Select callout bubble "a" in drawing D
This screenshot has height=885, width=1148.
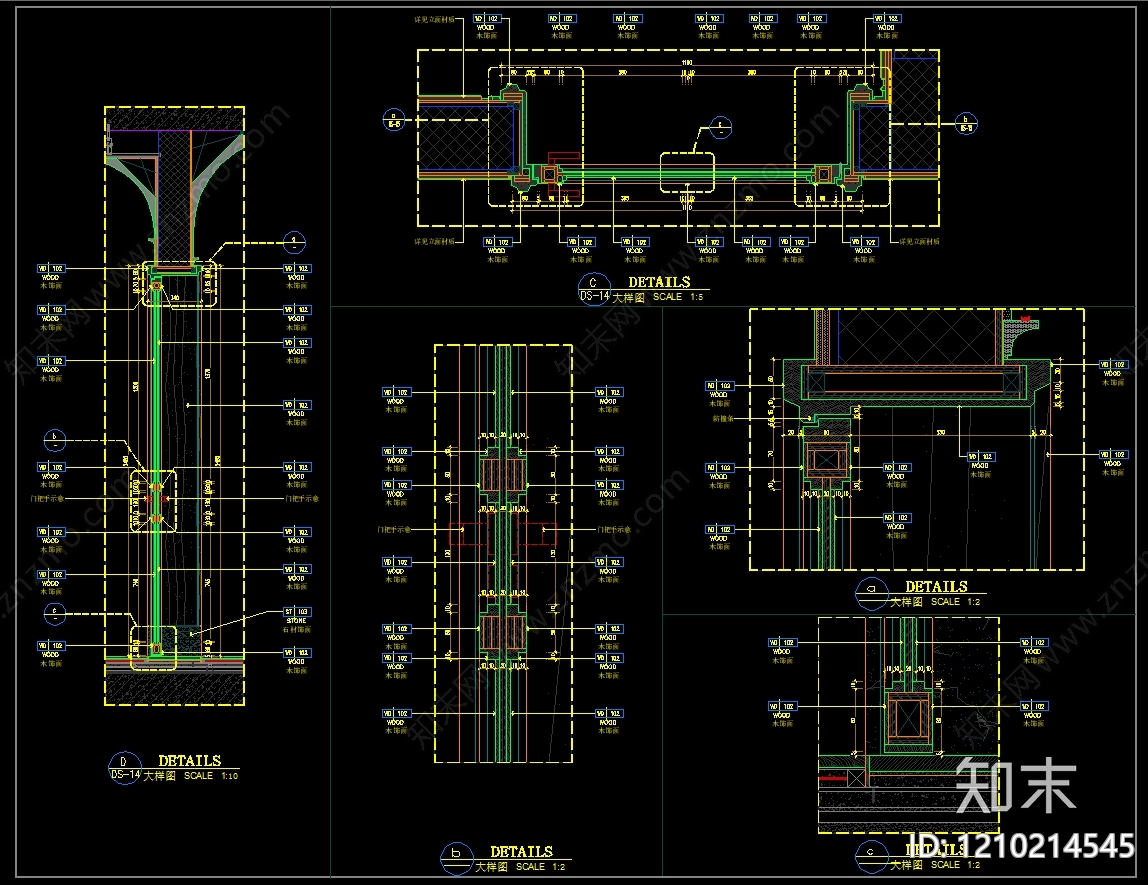[x=294, y=243]
